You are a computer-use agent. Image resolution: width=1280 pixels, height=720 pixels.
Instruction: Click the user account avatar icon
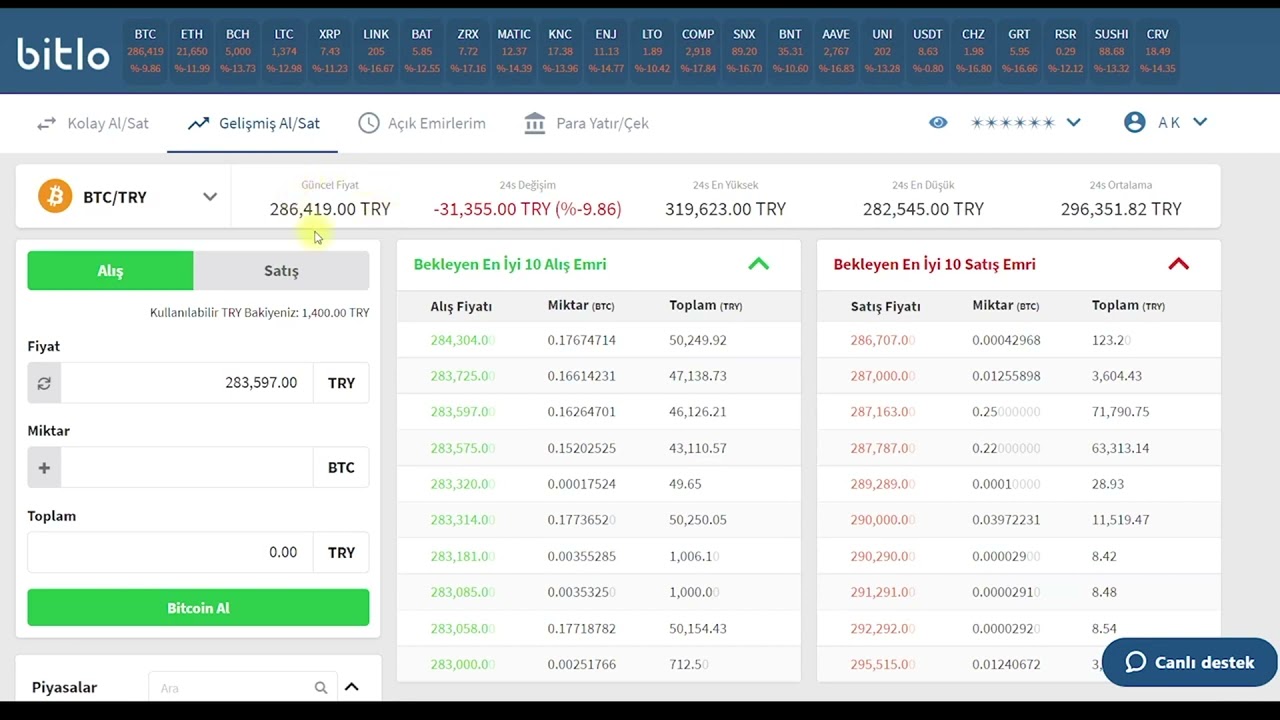coord(1134,122)
